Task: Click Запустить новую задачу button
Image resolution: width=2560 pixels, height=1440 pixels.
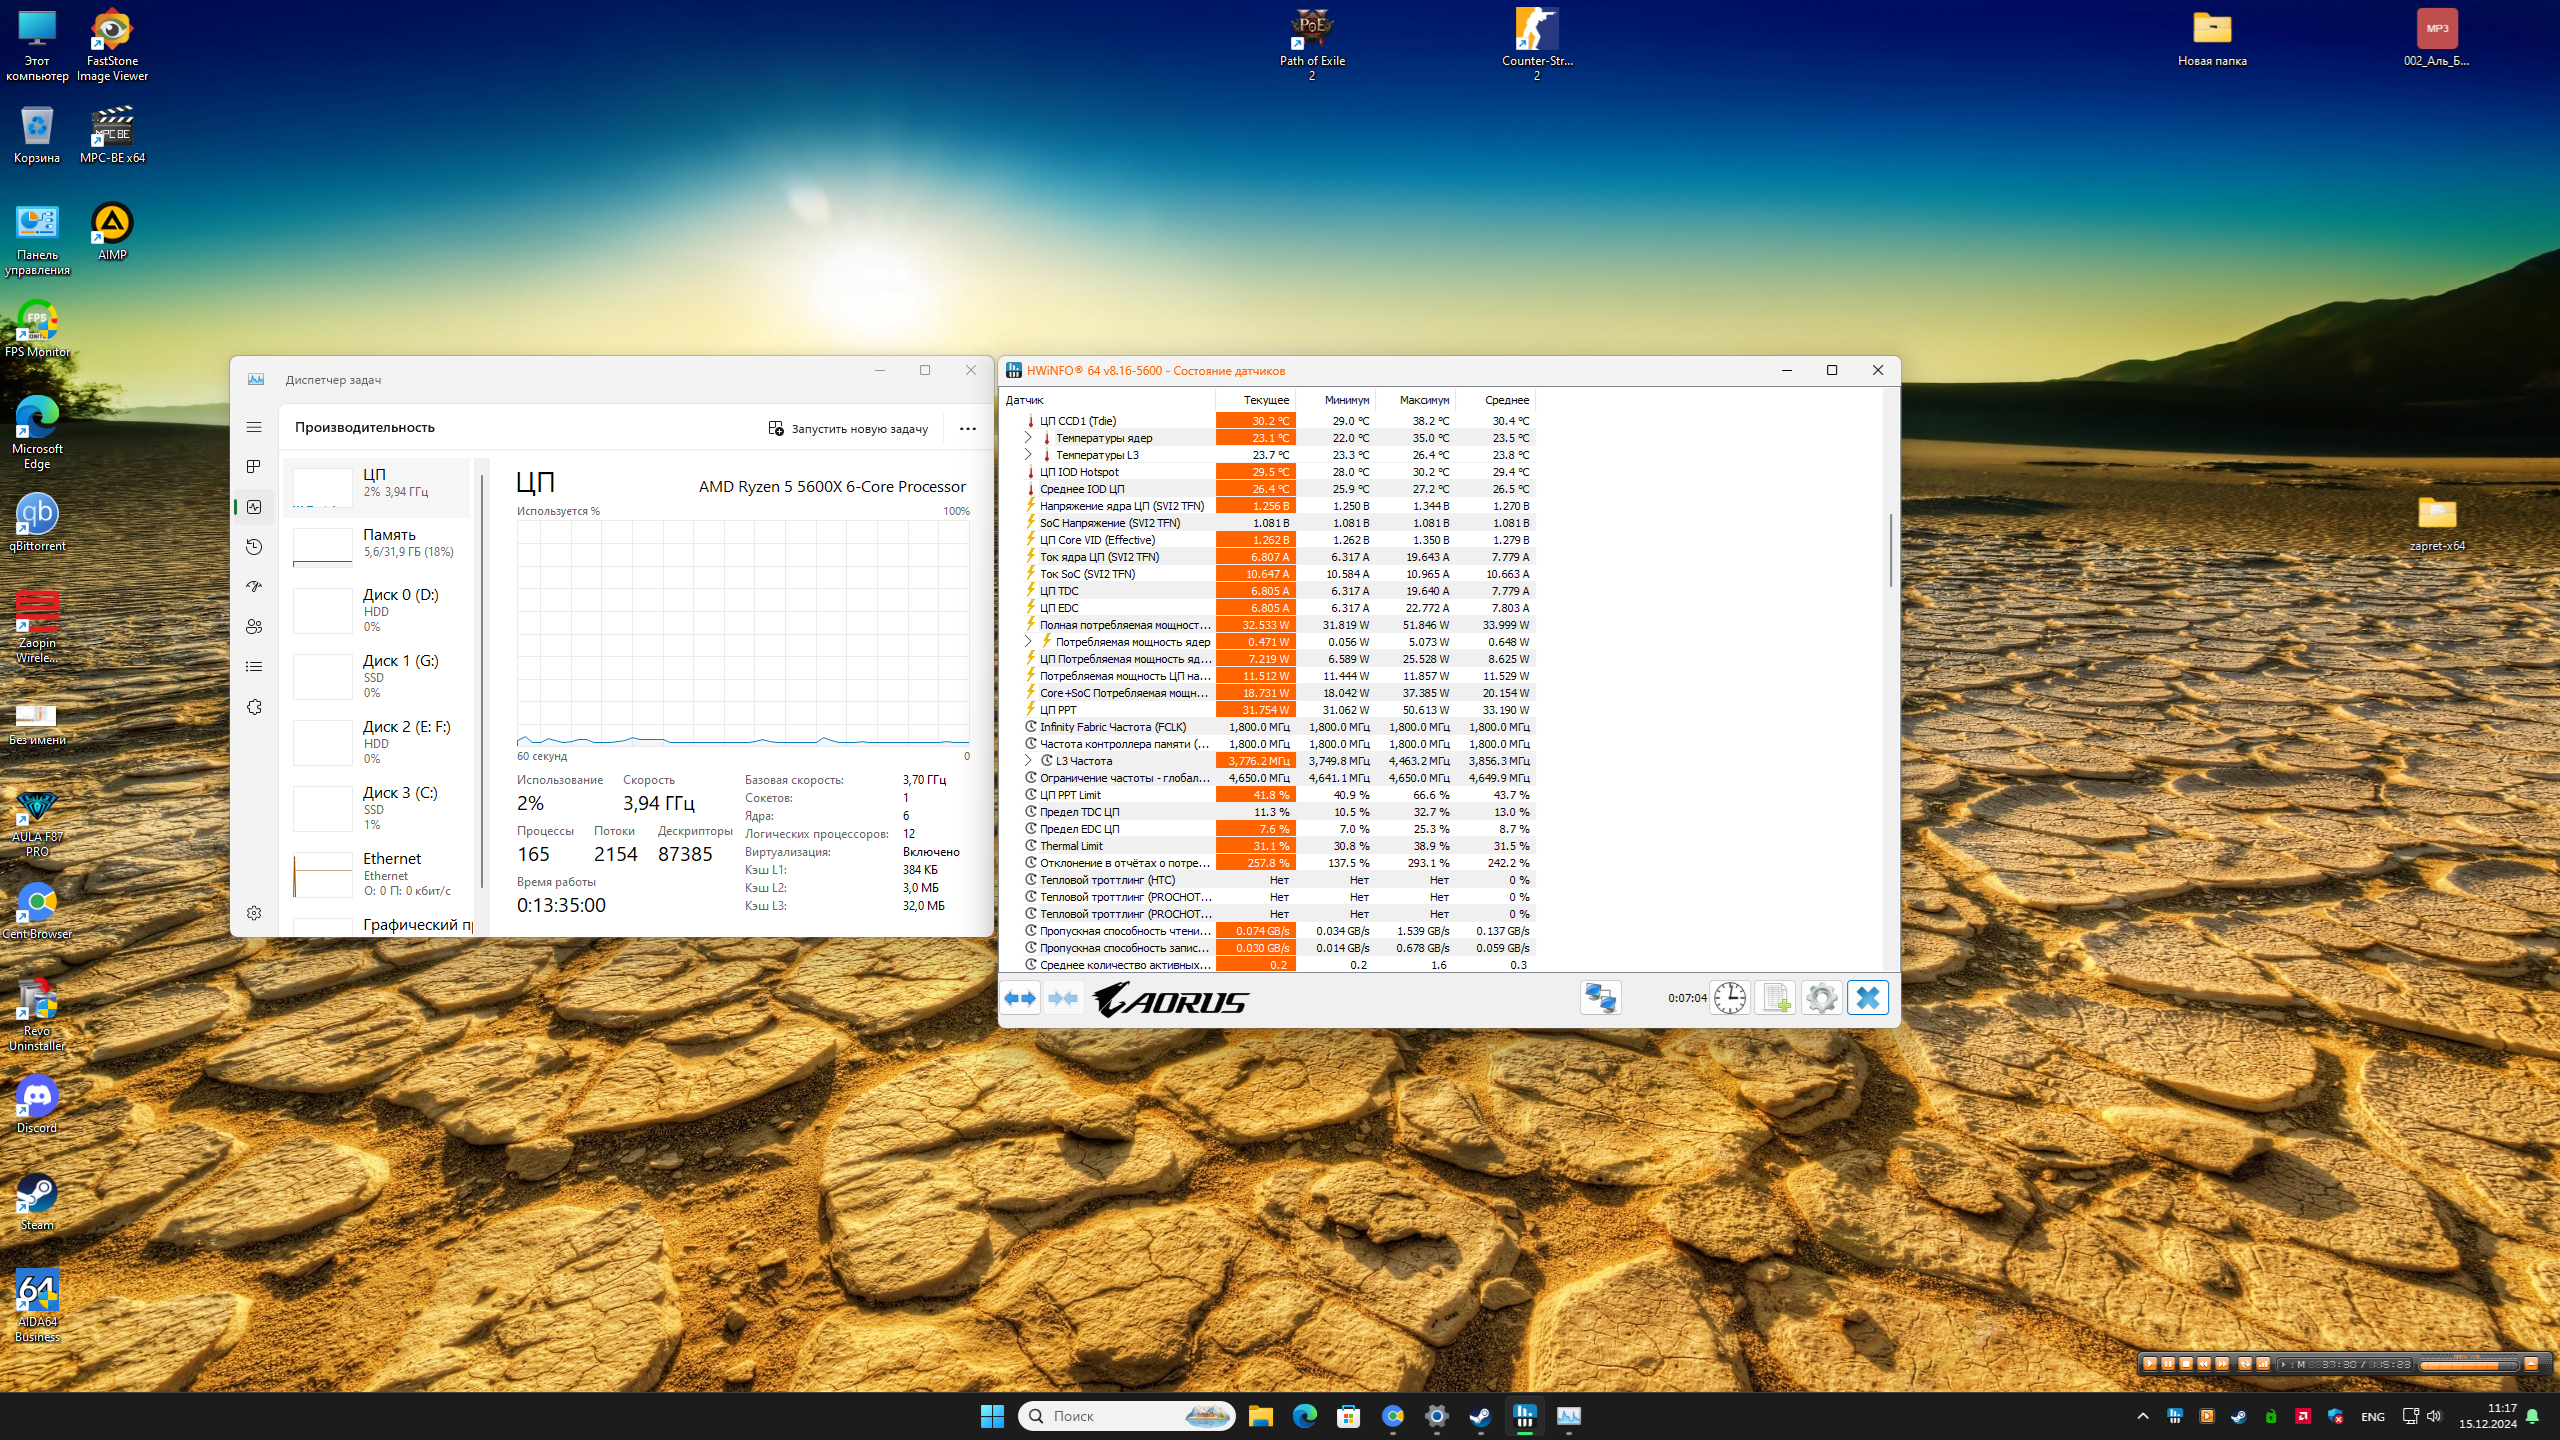Action: pos(848,429)
